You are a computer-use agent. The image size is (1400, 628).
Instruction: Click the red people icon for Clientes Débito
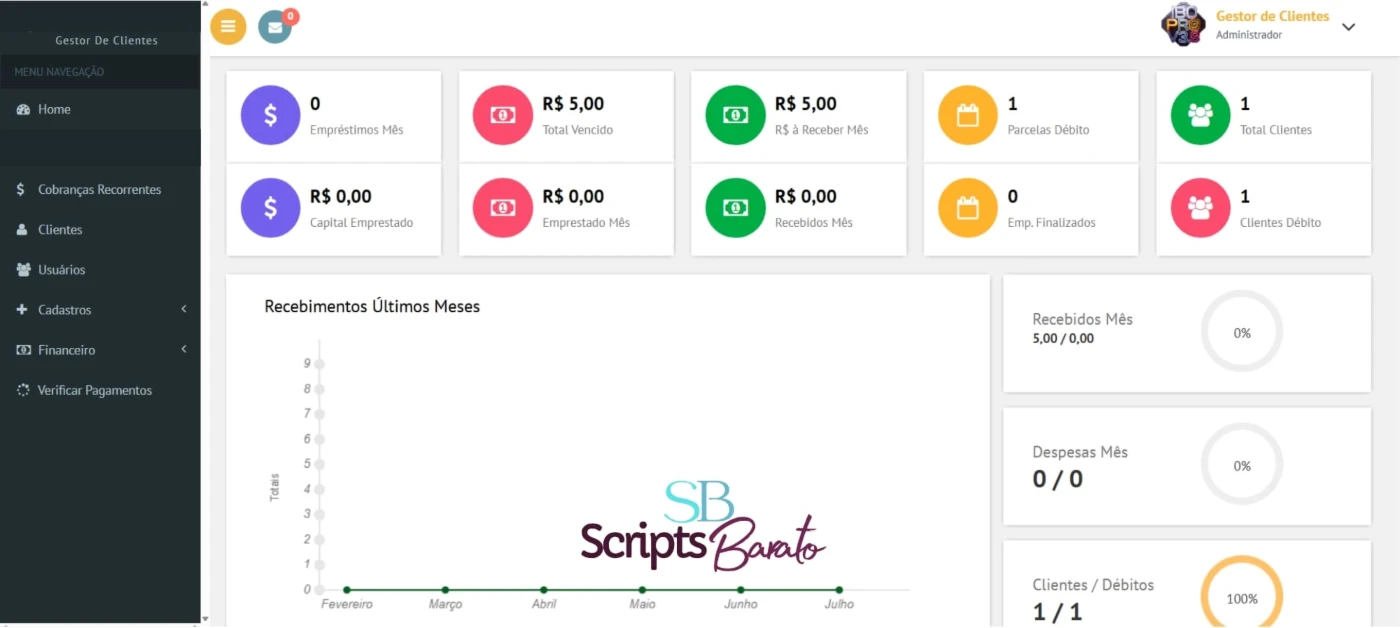coord(1200,208)
